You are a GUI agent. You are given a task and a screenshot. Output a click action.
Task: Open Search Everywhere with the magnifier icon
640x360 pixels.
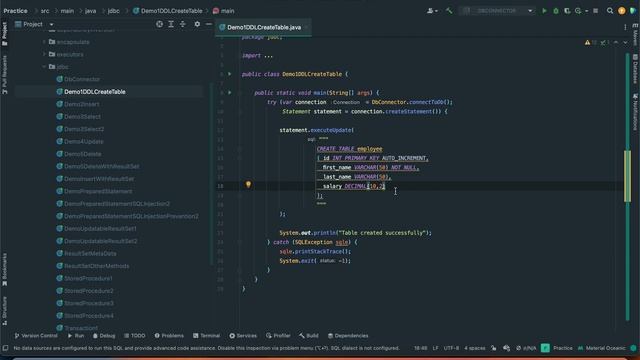click(x=610, y=11)
